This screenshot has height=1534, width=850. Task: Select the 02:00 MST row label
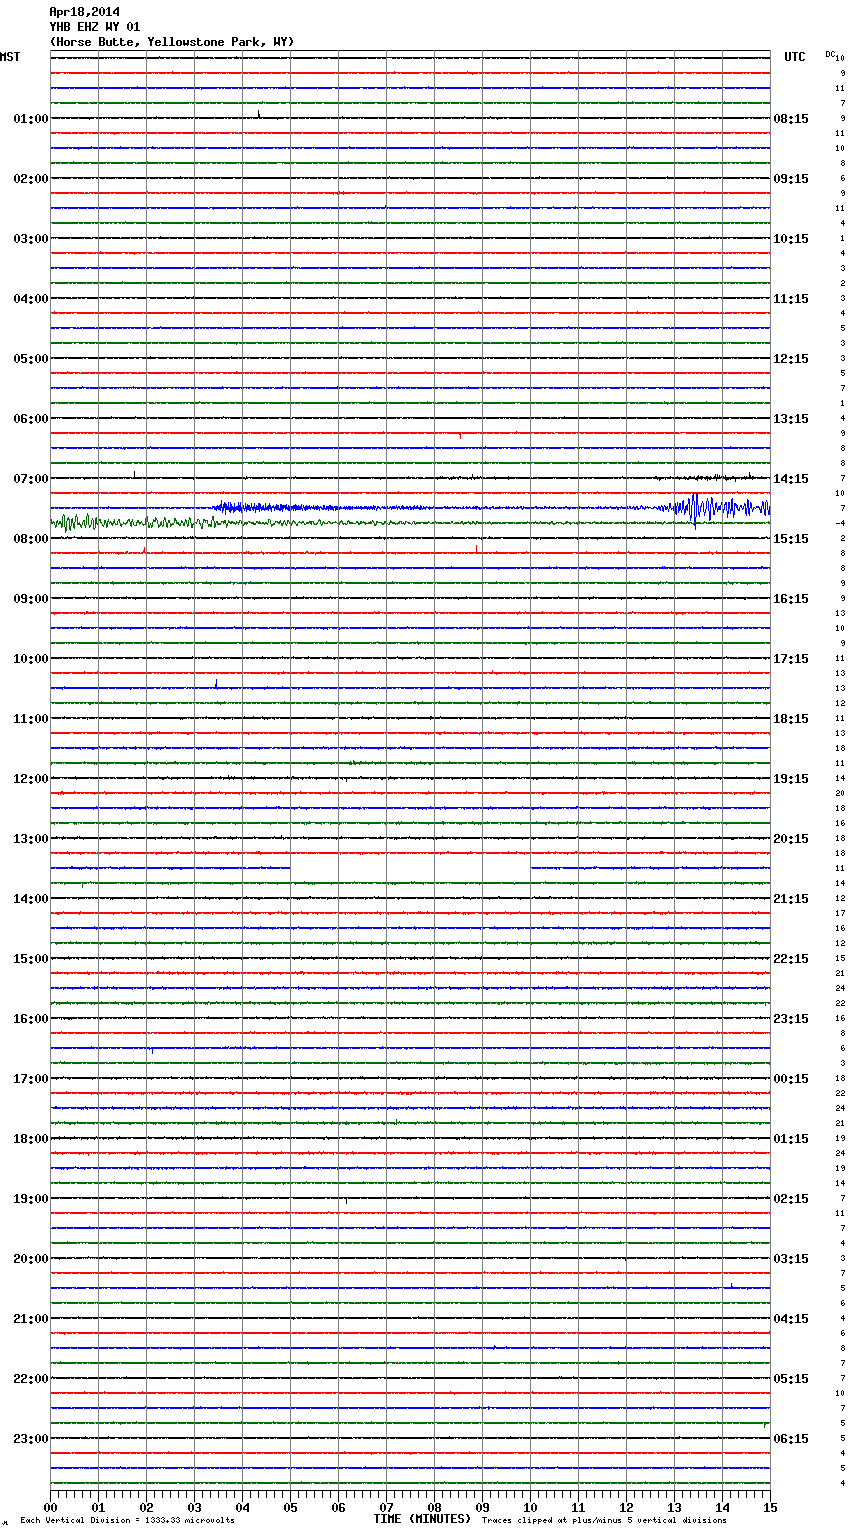pos(30,179)
